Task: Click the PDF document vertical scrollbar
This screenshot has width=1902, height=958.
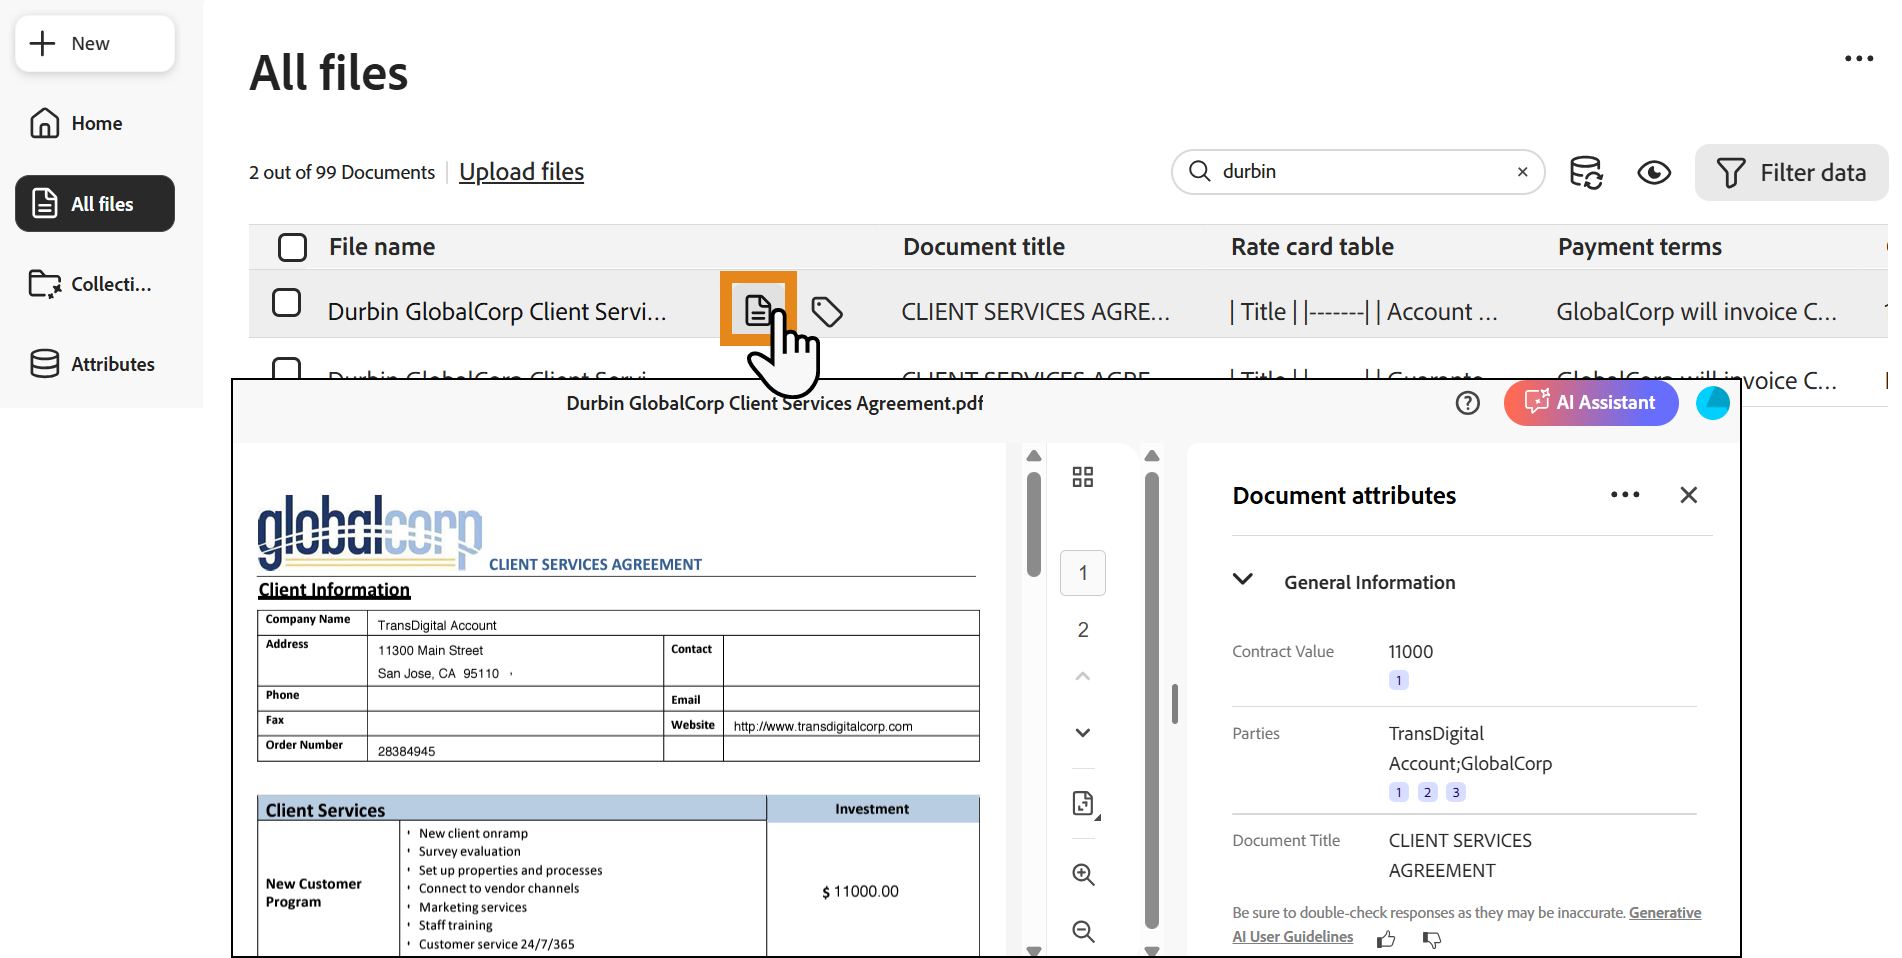Action: click(1034, 523)
